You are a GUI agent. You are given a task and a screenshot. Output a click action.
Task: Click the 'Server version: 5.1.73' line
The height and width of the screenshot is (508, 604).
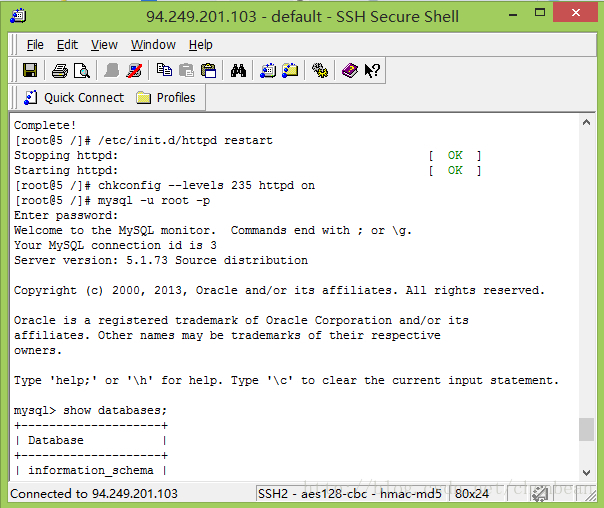point(161,261)
